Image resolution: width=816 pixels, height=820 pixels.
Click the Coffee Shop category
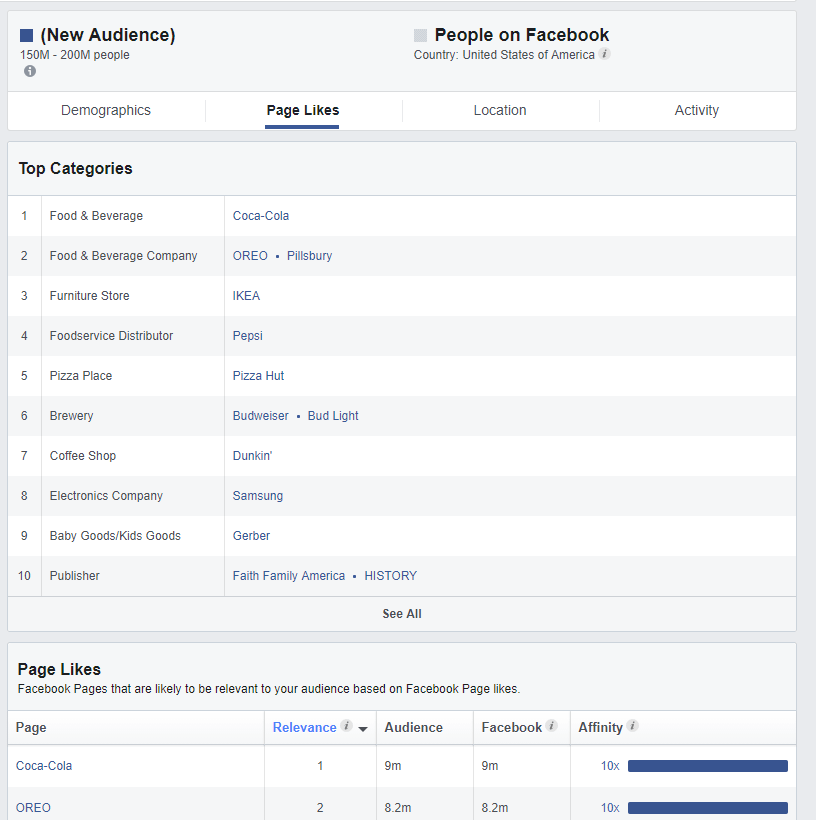coord(83,456)
